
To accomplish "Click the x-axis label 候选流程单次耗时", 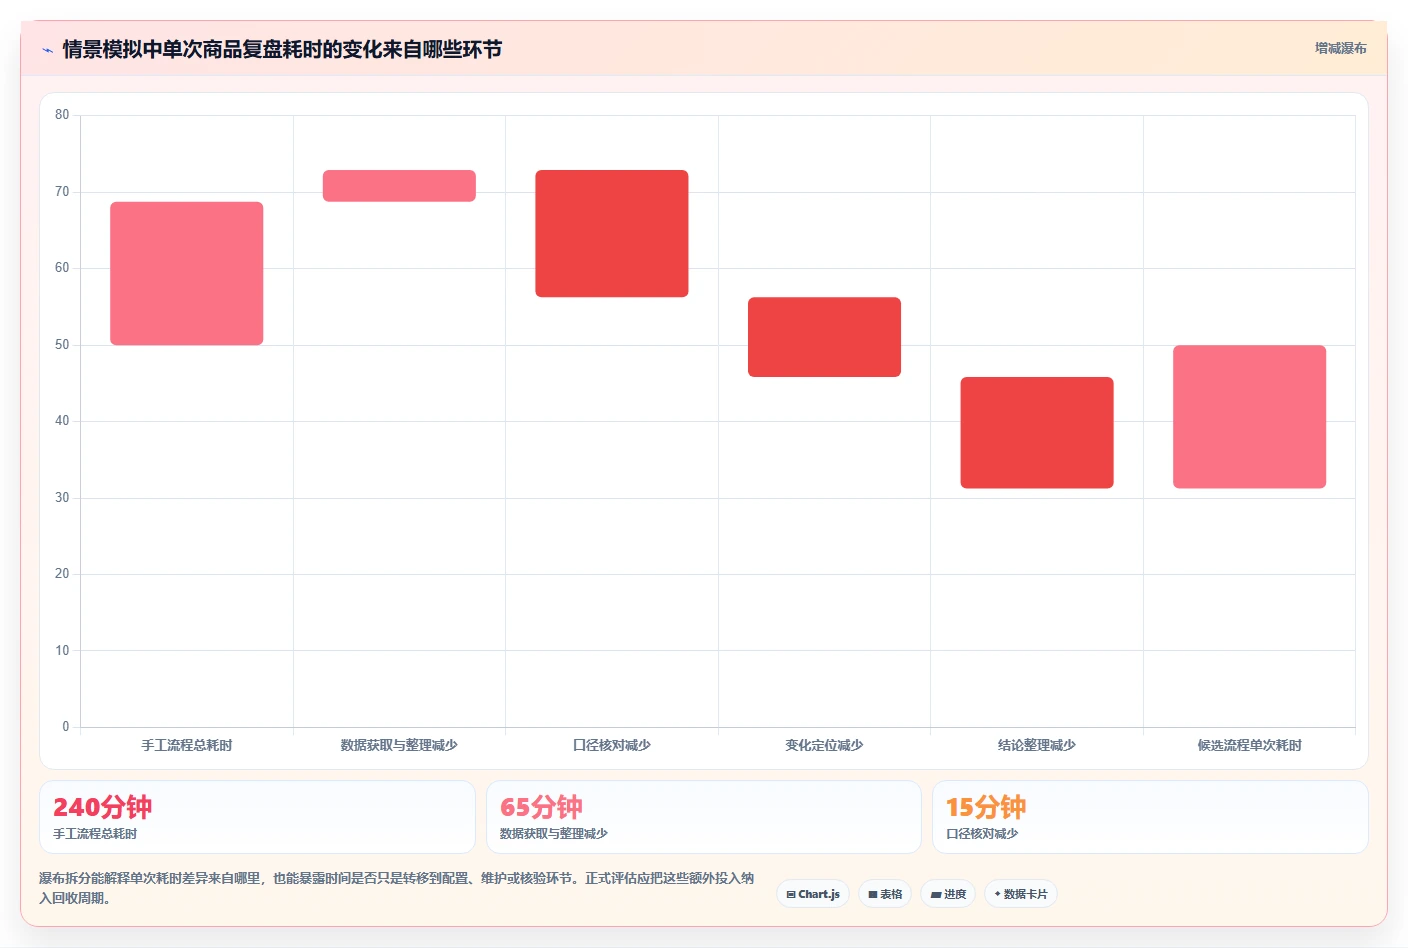I will pos(1250,745).
